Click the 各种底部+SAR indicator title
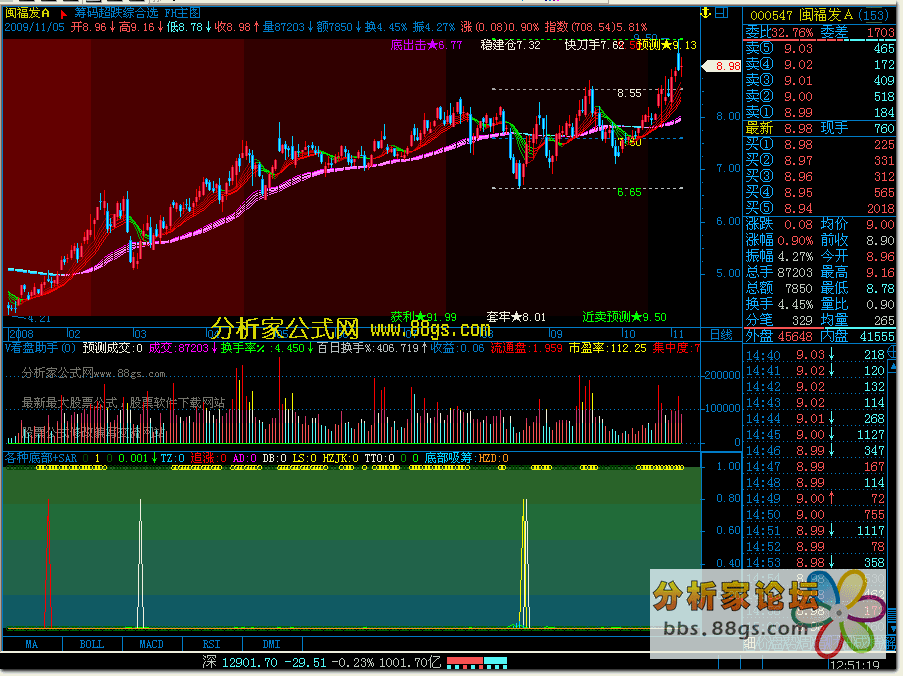Viewport: 903px width, 676px height. [x=40, y=458]
